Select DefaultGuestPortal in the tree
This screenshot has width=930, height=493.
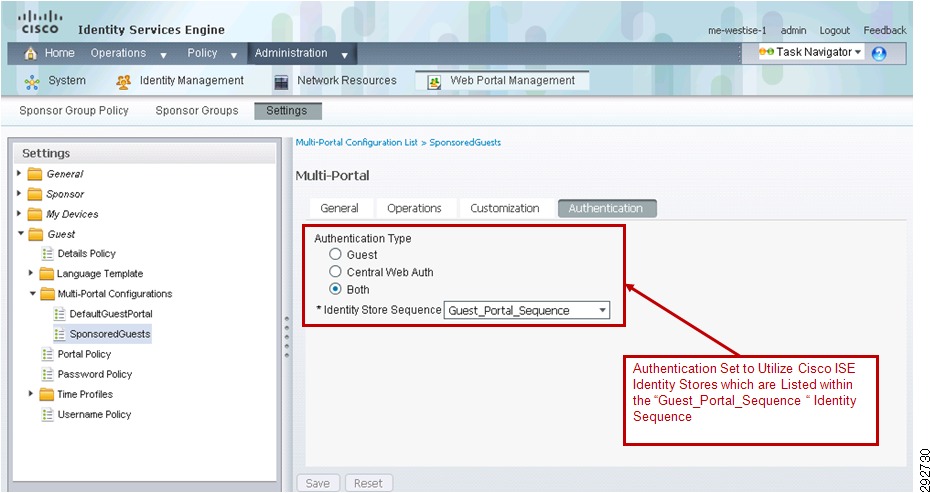point(111,314)
